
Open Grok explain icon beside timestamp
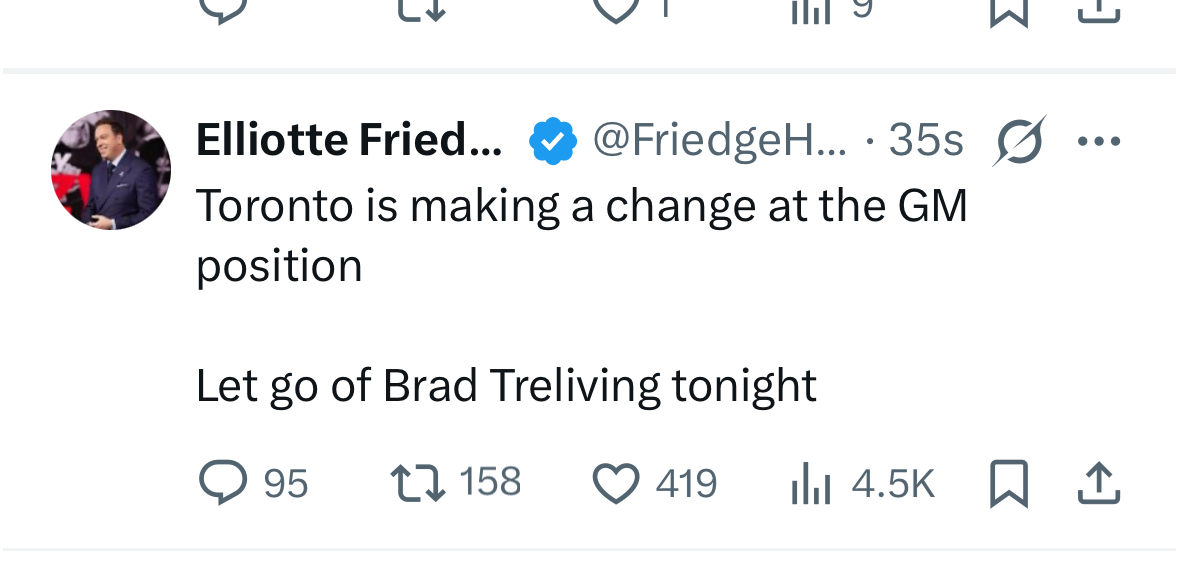coord(1019,140)
